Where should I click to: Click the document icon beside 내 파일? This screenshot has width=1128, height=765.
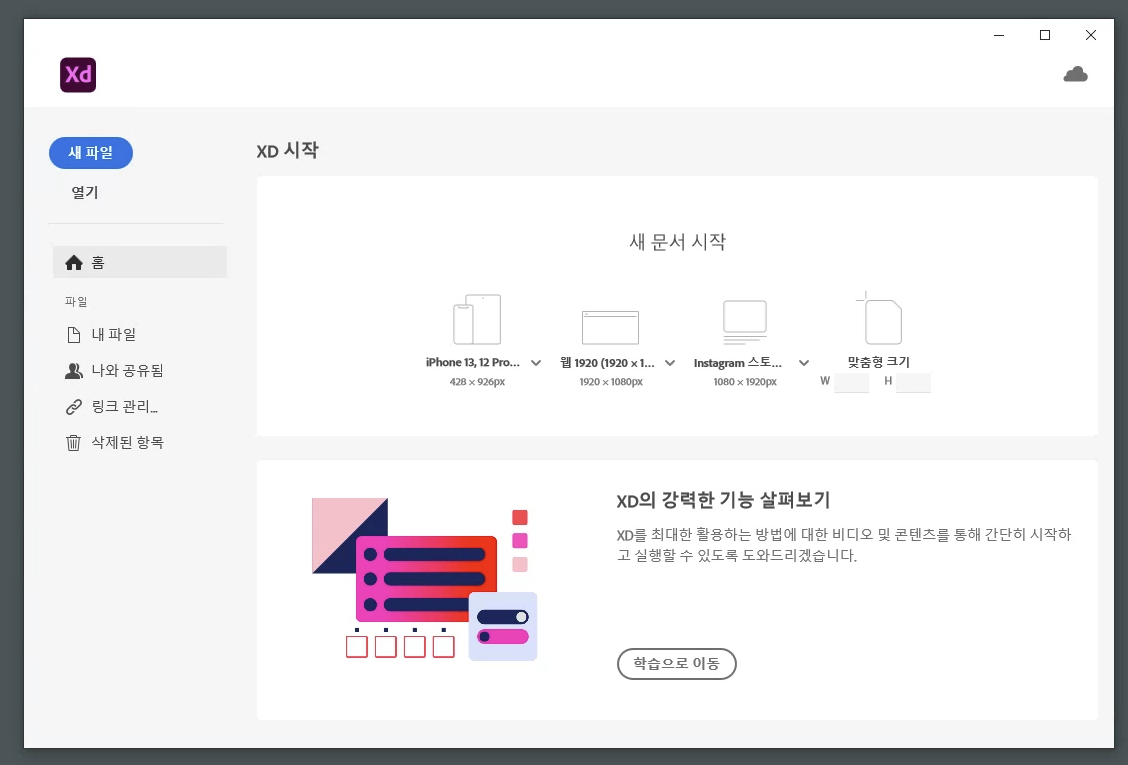coord(73,335)
